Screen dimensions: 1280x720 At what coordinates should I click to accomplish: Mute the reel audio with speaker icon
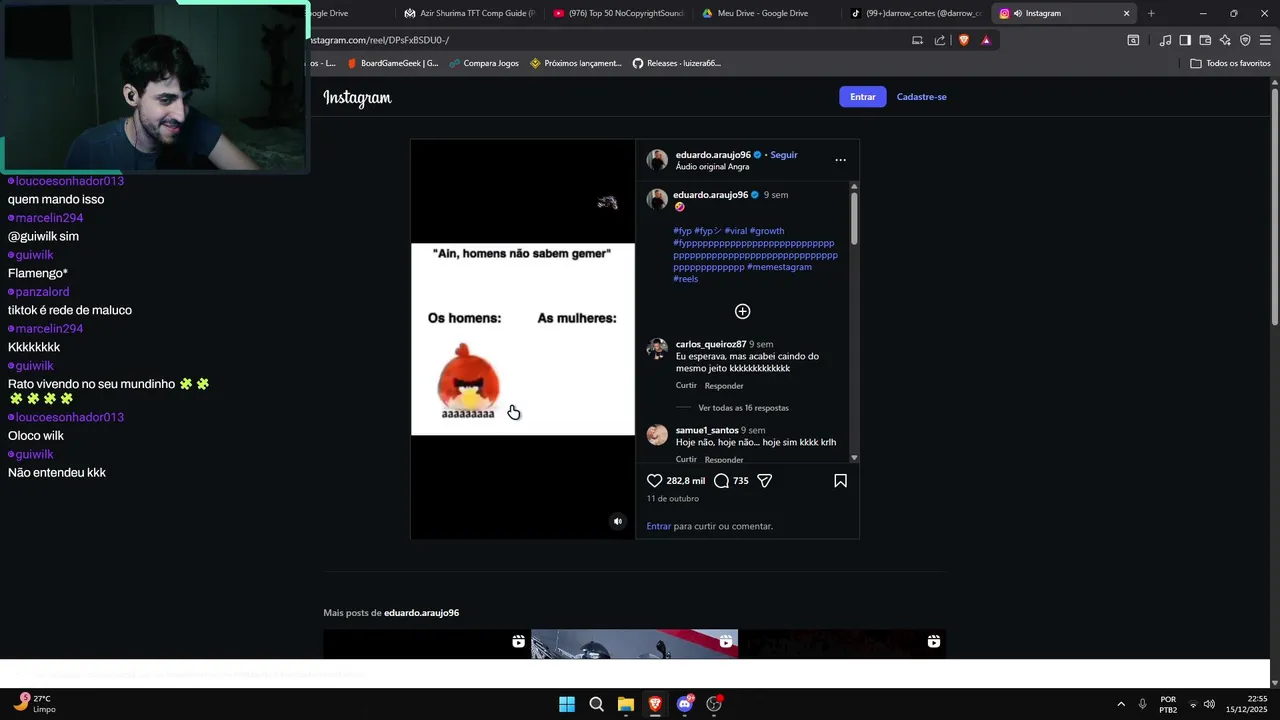coord(617,521)
